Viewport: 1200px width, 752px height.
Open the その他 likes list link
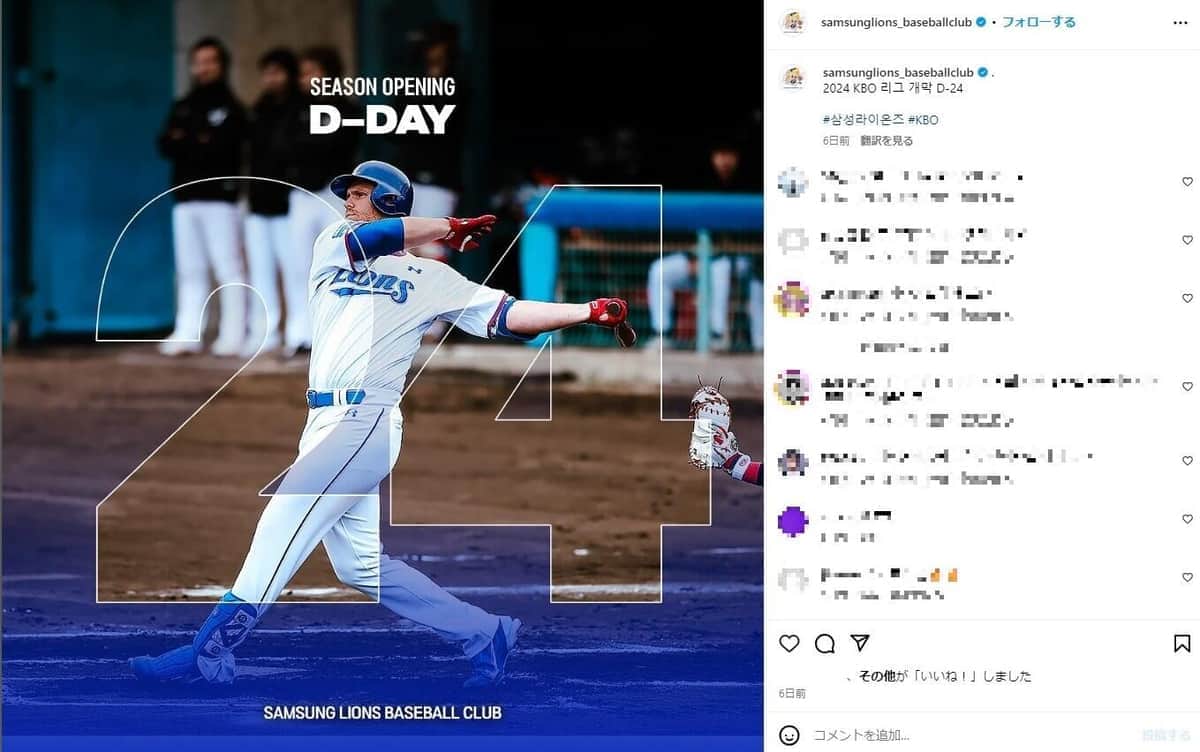pyautogui.click(x=880, y=676)
